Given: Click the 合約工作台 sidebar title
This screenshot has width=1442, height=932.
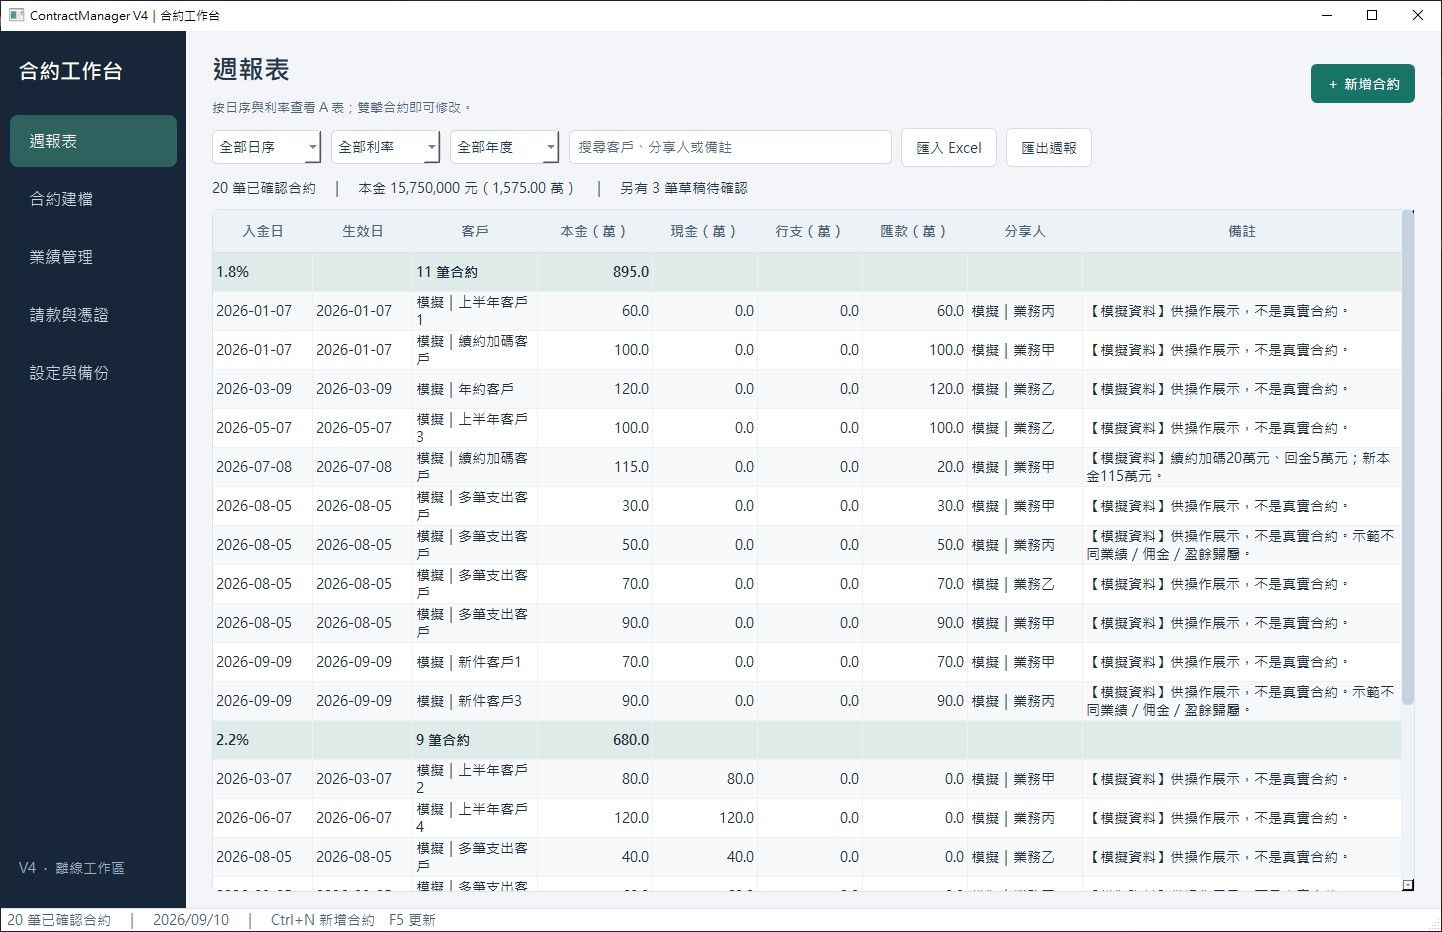Looking at the screenshot, I should (x=71, y=71).
